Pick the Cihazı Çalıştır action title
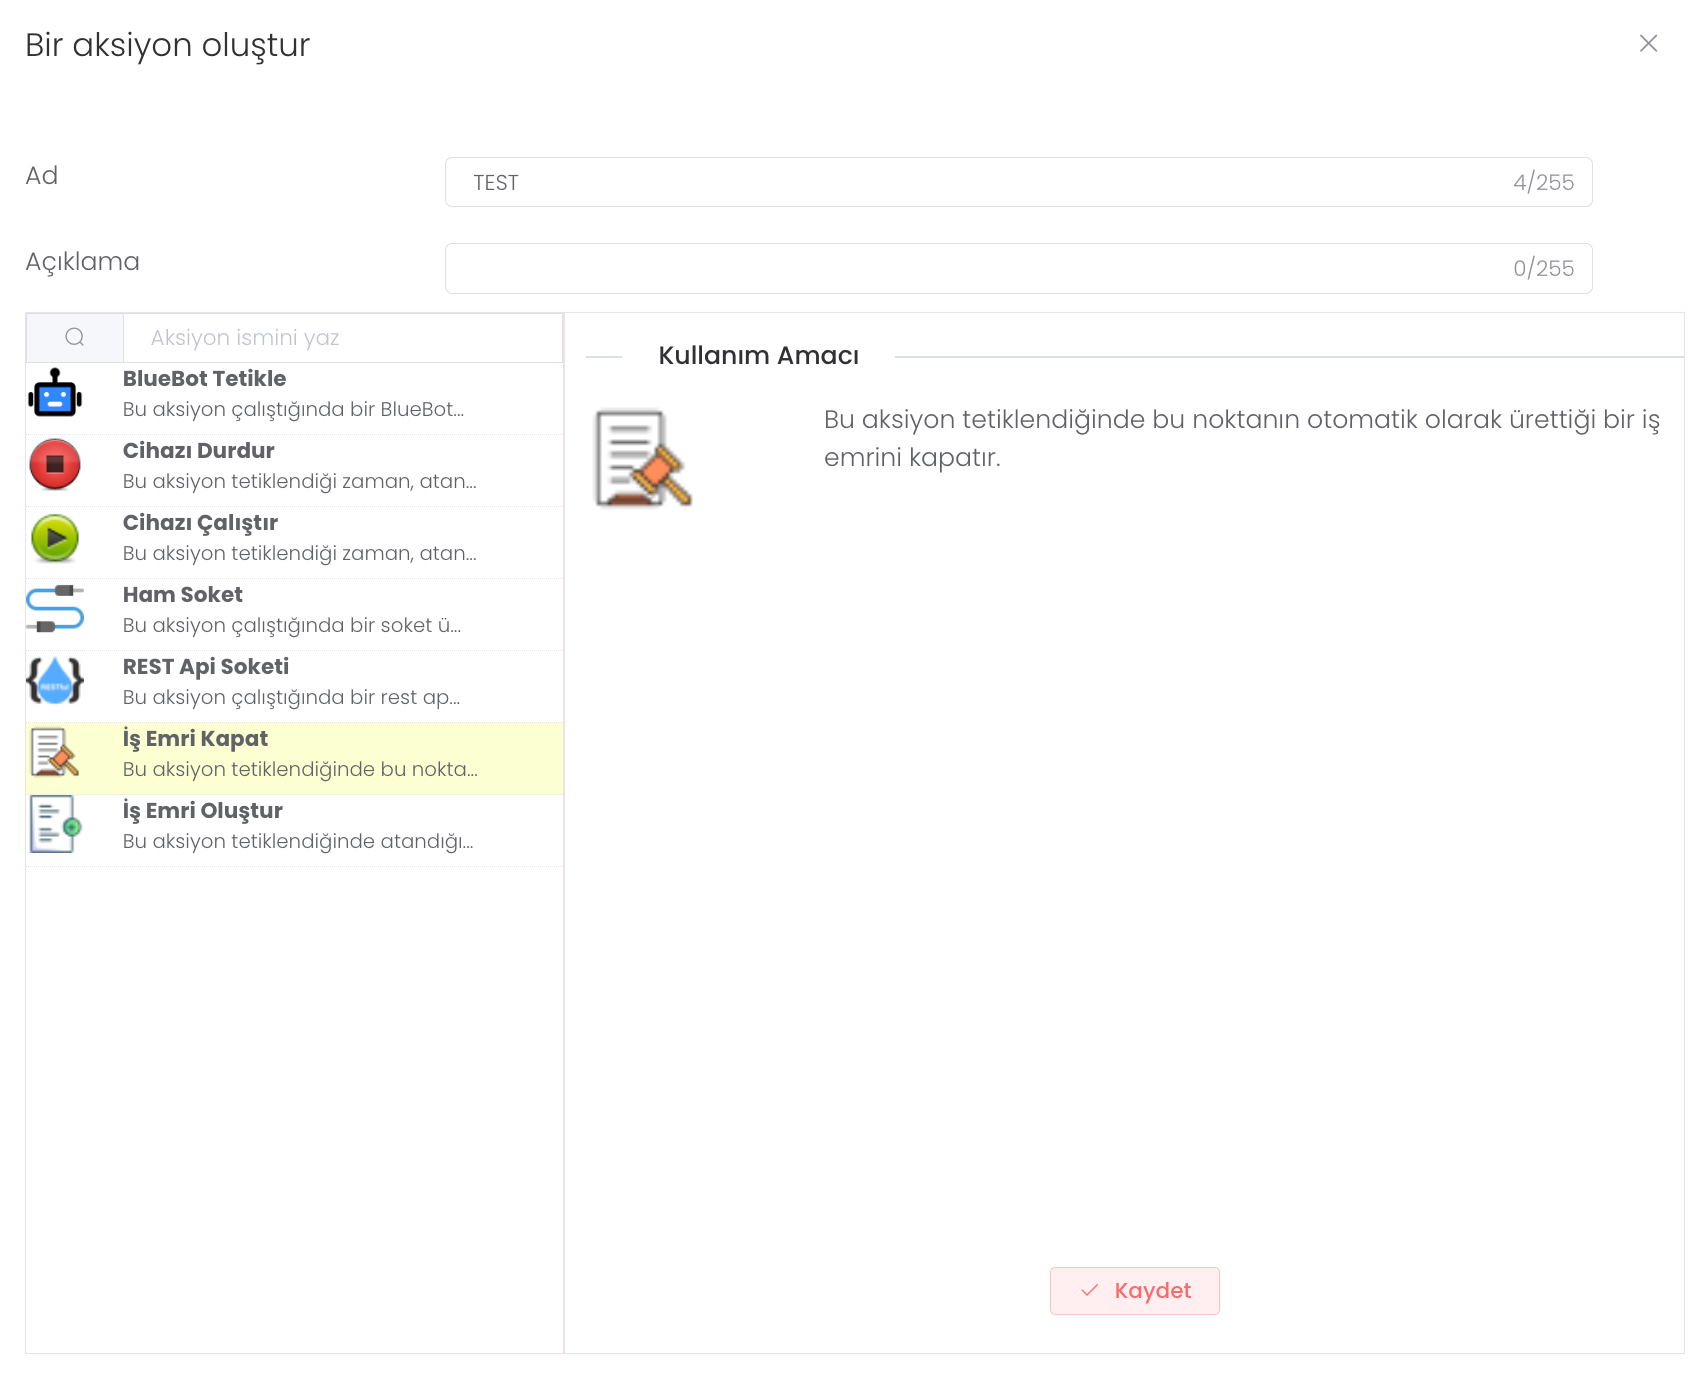Viewport: 1688px width, 1390px height. 200,523
